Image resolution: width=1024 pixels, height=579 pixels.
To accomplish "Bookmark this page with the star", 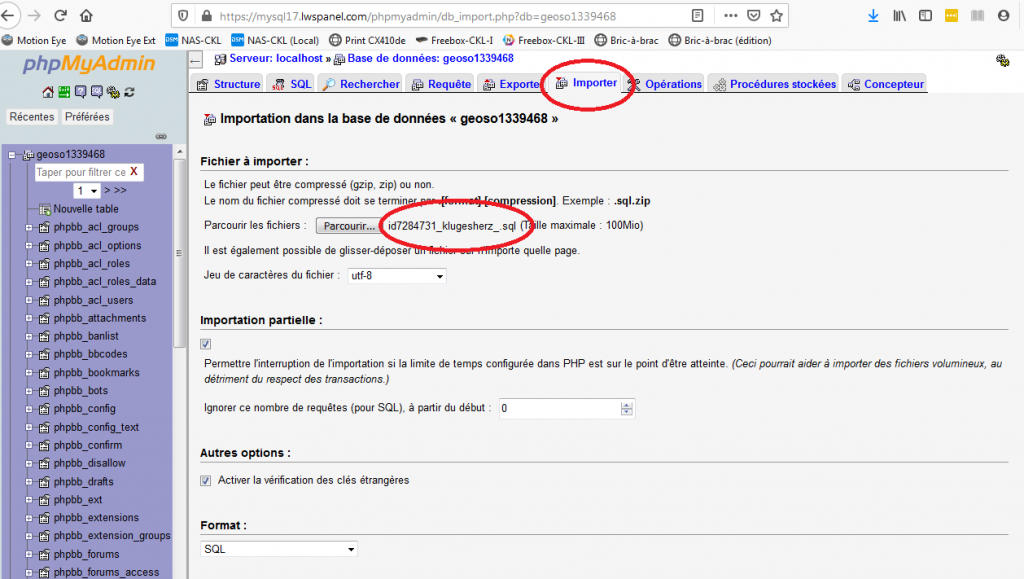I will point(776,16).
